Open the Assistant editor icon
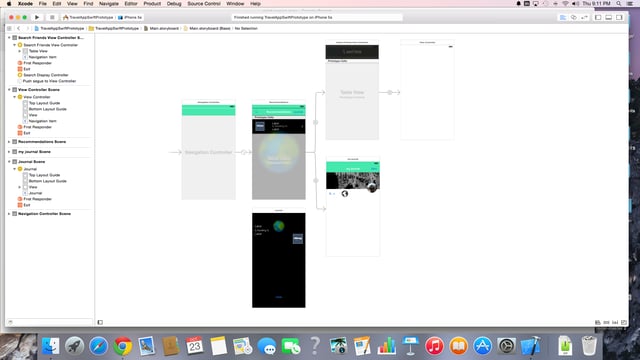Viewport: 640px width, 360px height. pos(574,18)
